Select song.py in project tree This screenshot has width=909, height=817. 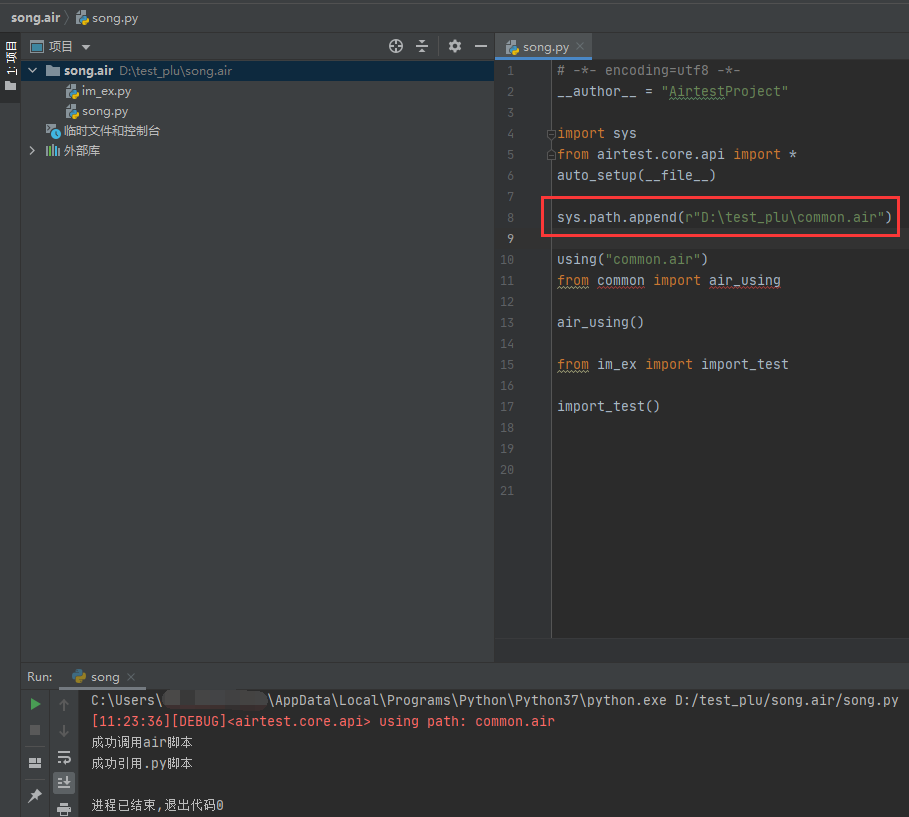105,111
